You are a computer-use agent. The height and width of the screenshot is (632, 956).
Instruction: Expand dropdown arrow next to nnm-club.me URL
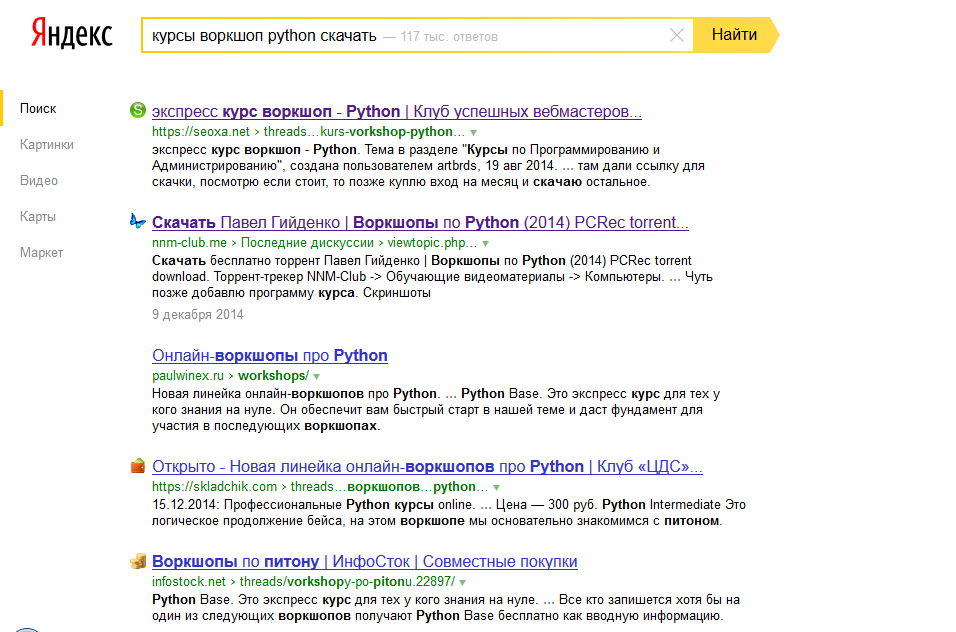click(486, 243)
